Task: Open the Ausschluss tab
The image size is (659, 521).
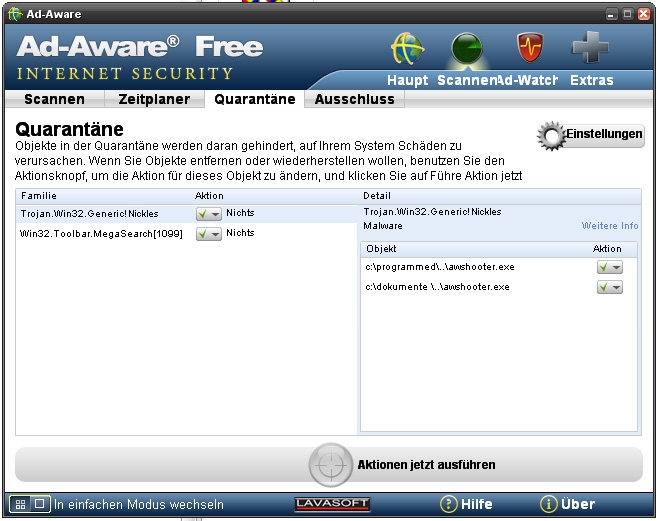Action: [354, 99]
